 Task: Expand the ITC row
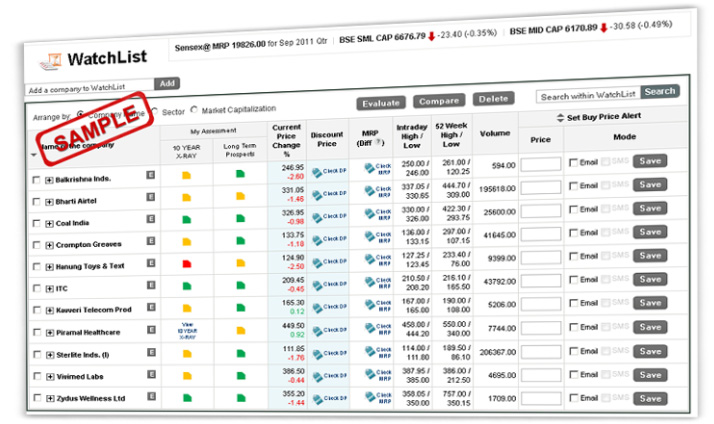pos(50,289)
